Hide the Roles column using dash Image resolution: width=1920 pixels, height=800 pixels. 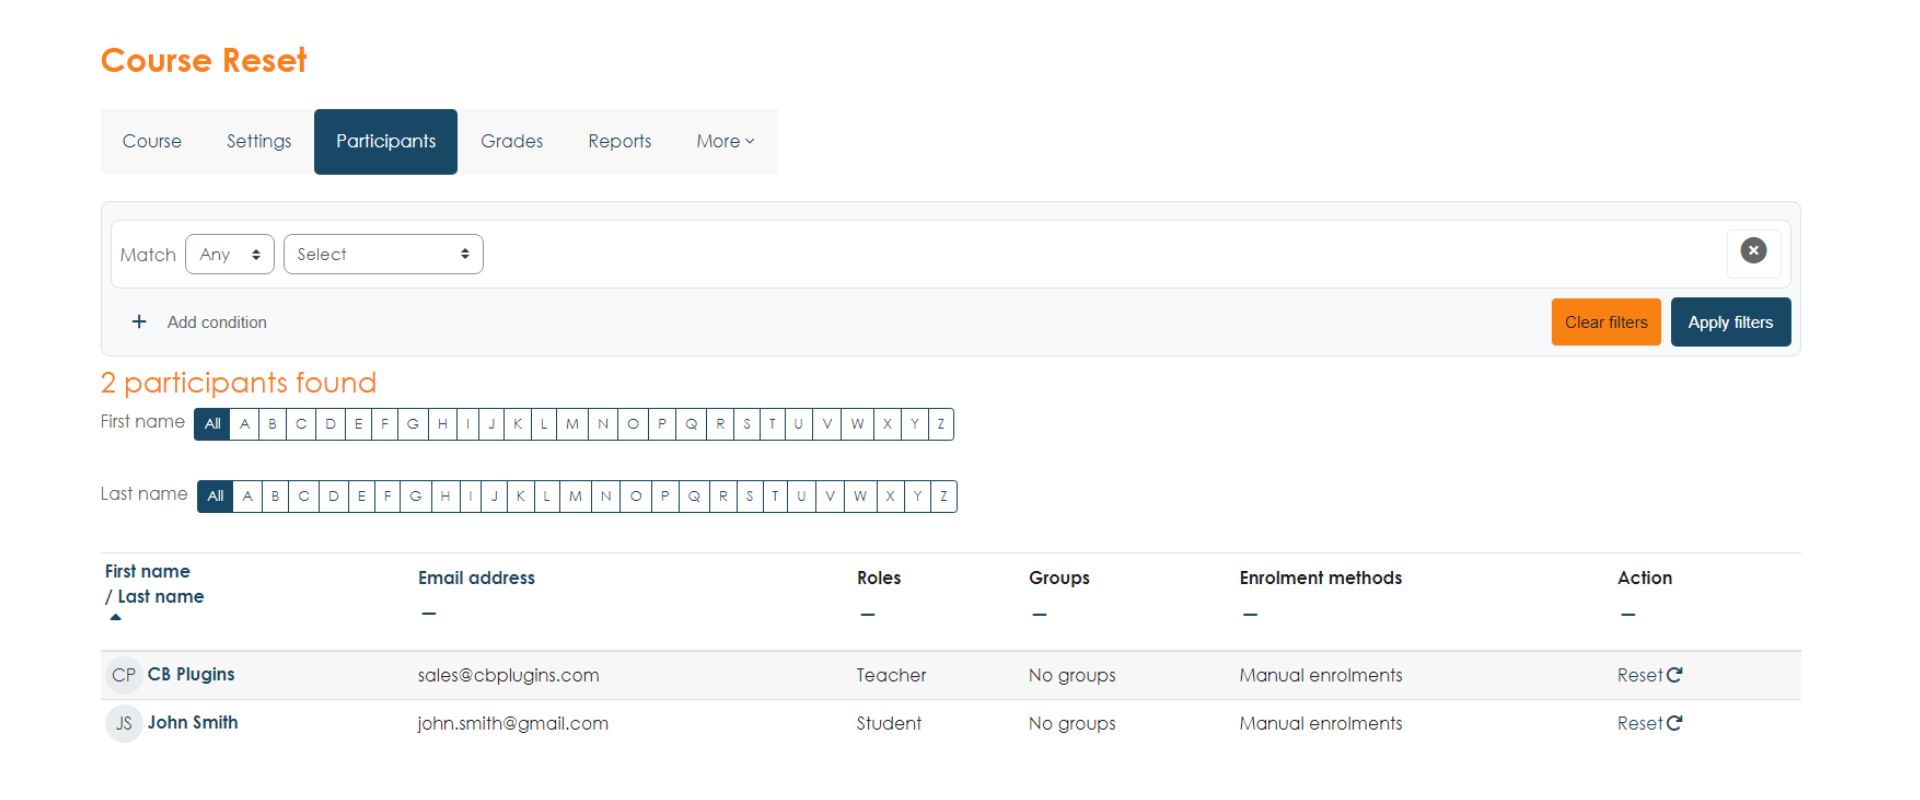click(x=867, y=614)
